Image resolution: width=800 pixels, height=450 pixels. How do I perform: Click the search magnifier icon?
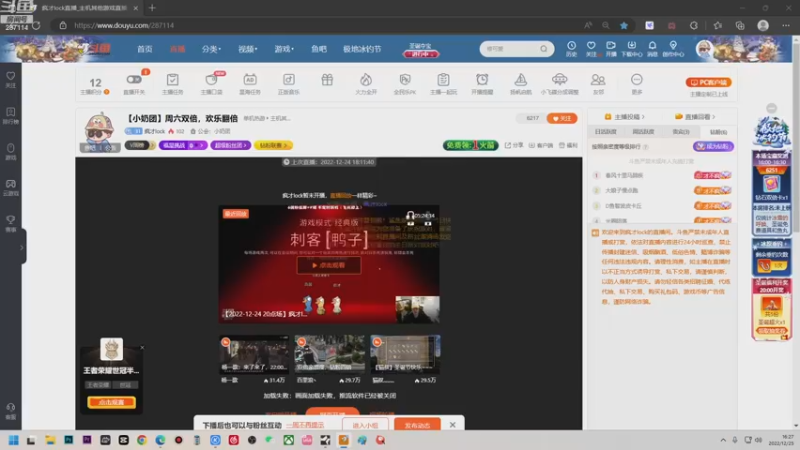pos(544,49)
